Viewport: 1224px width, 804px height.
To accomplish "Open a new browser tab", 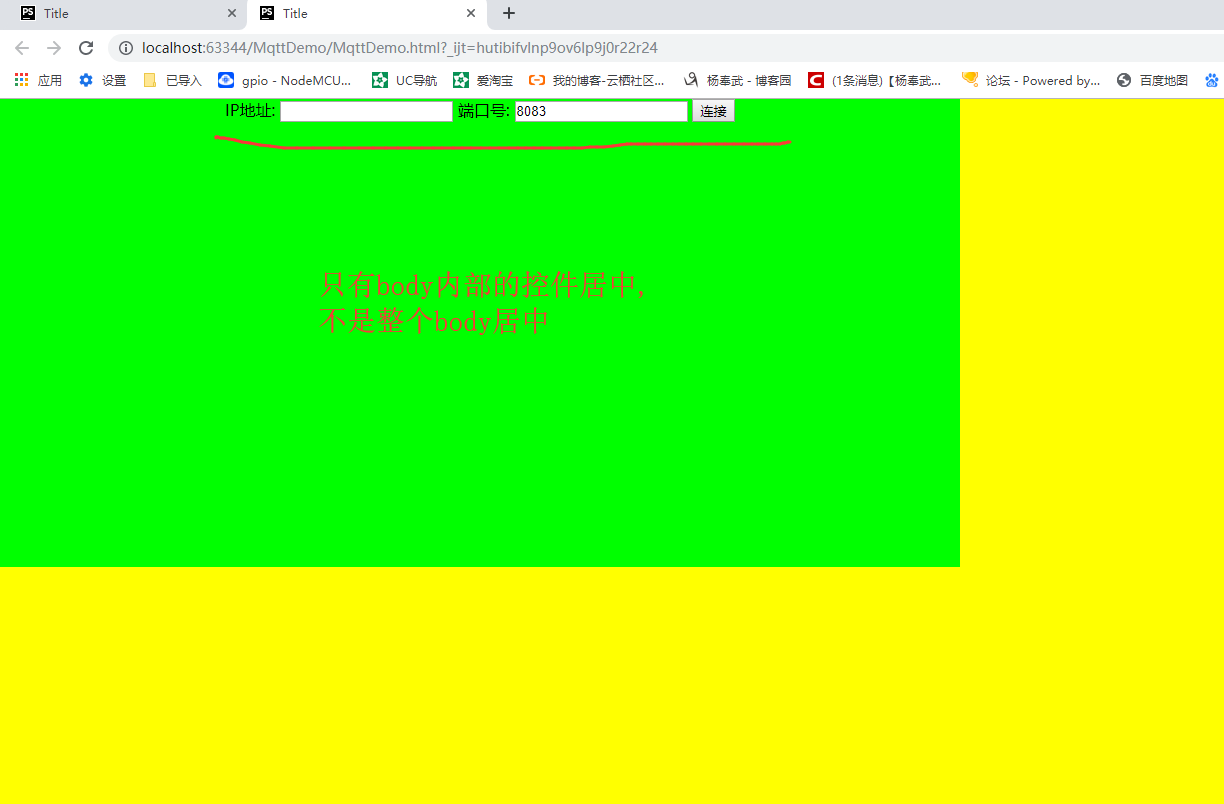I will [509, 14].
